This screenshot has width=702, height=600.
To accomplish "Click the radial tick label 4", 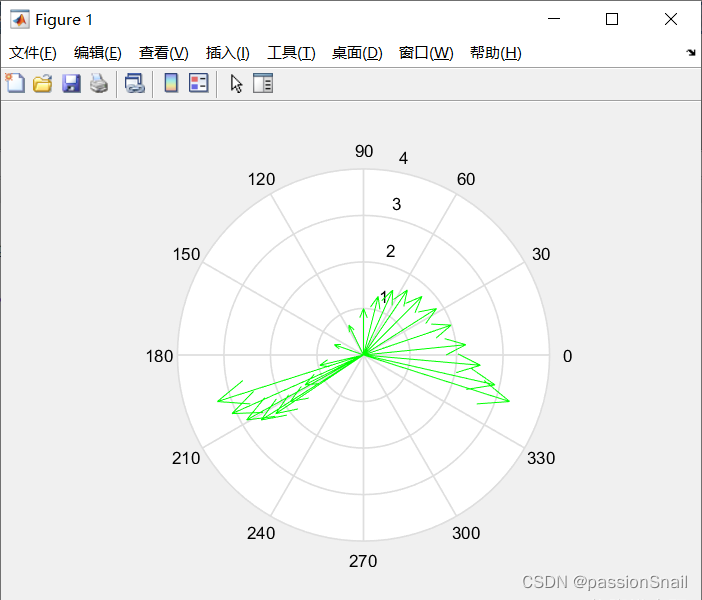I will coord(403,158).
